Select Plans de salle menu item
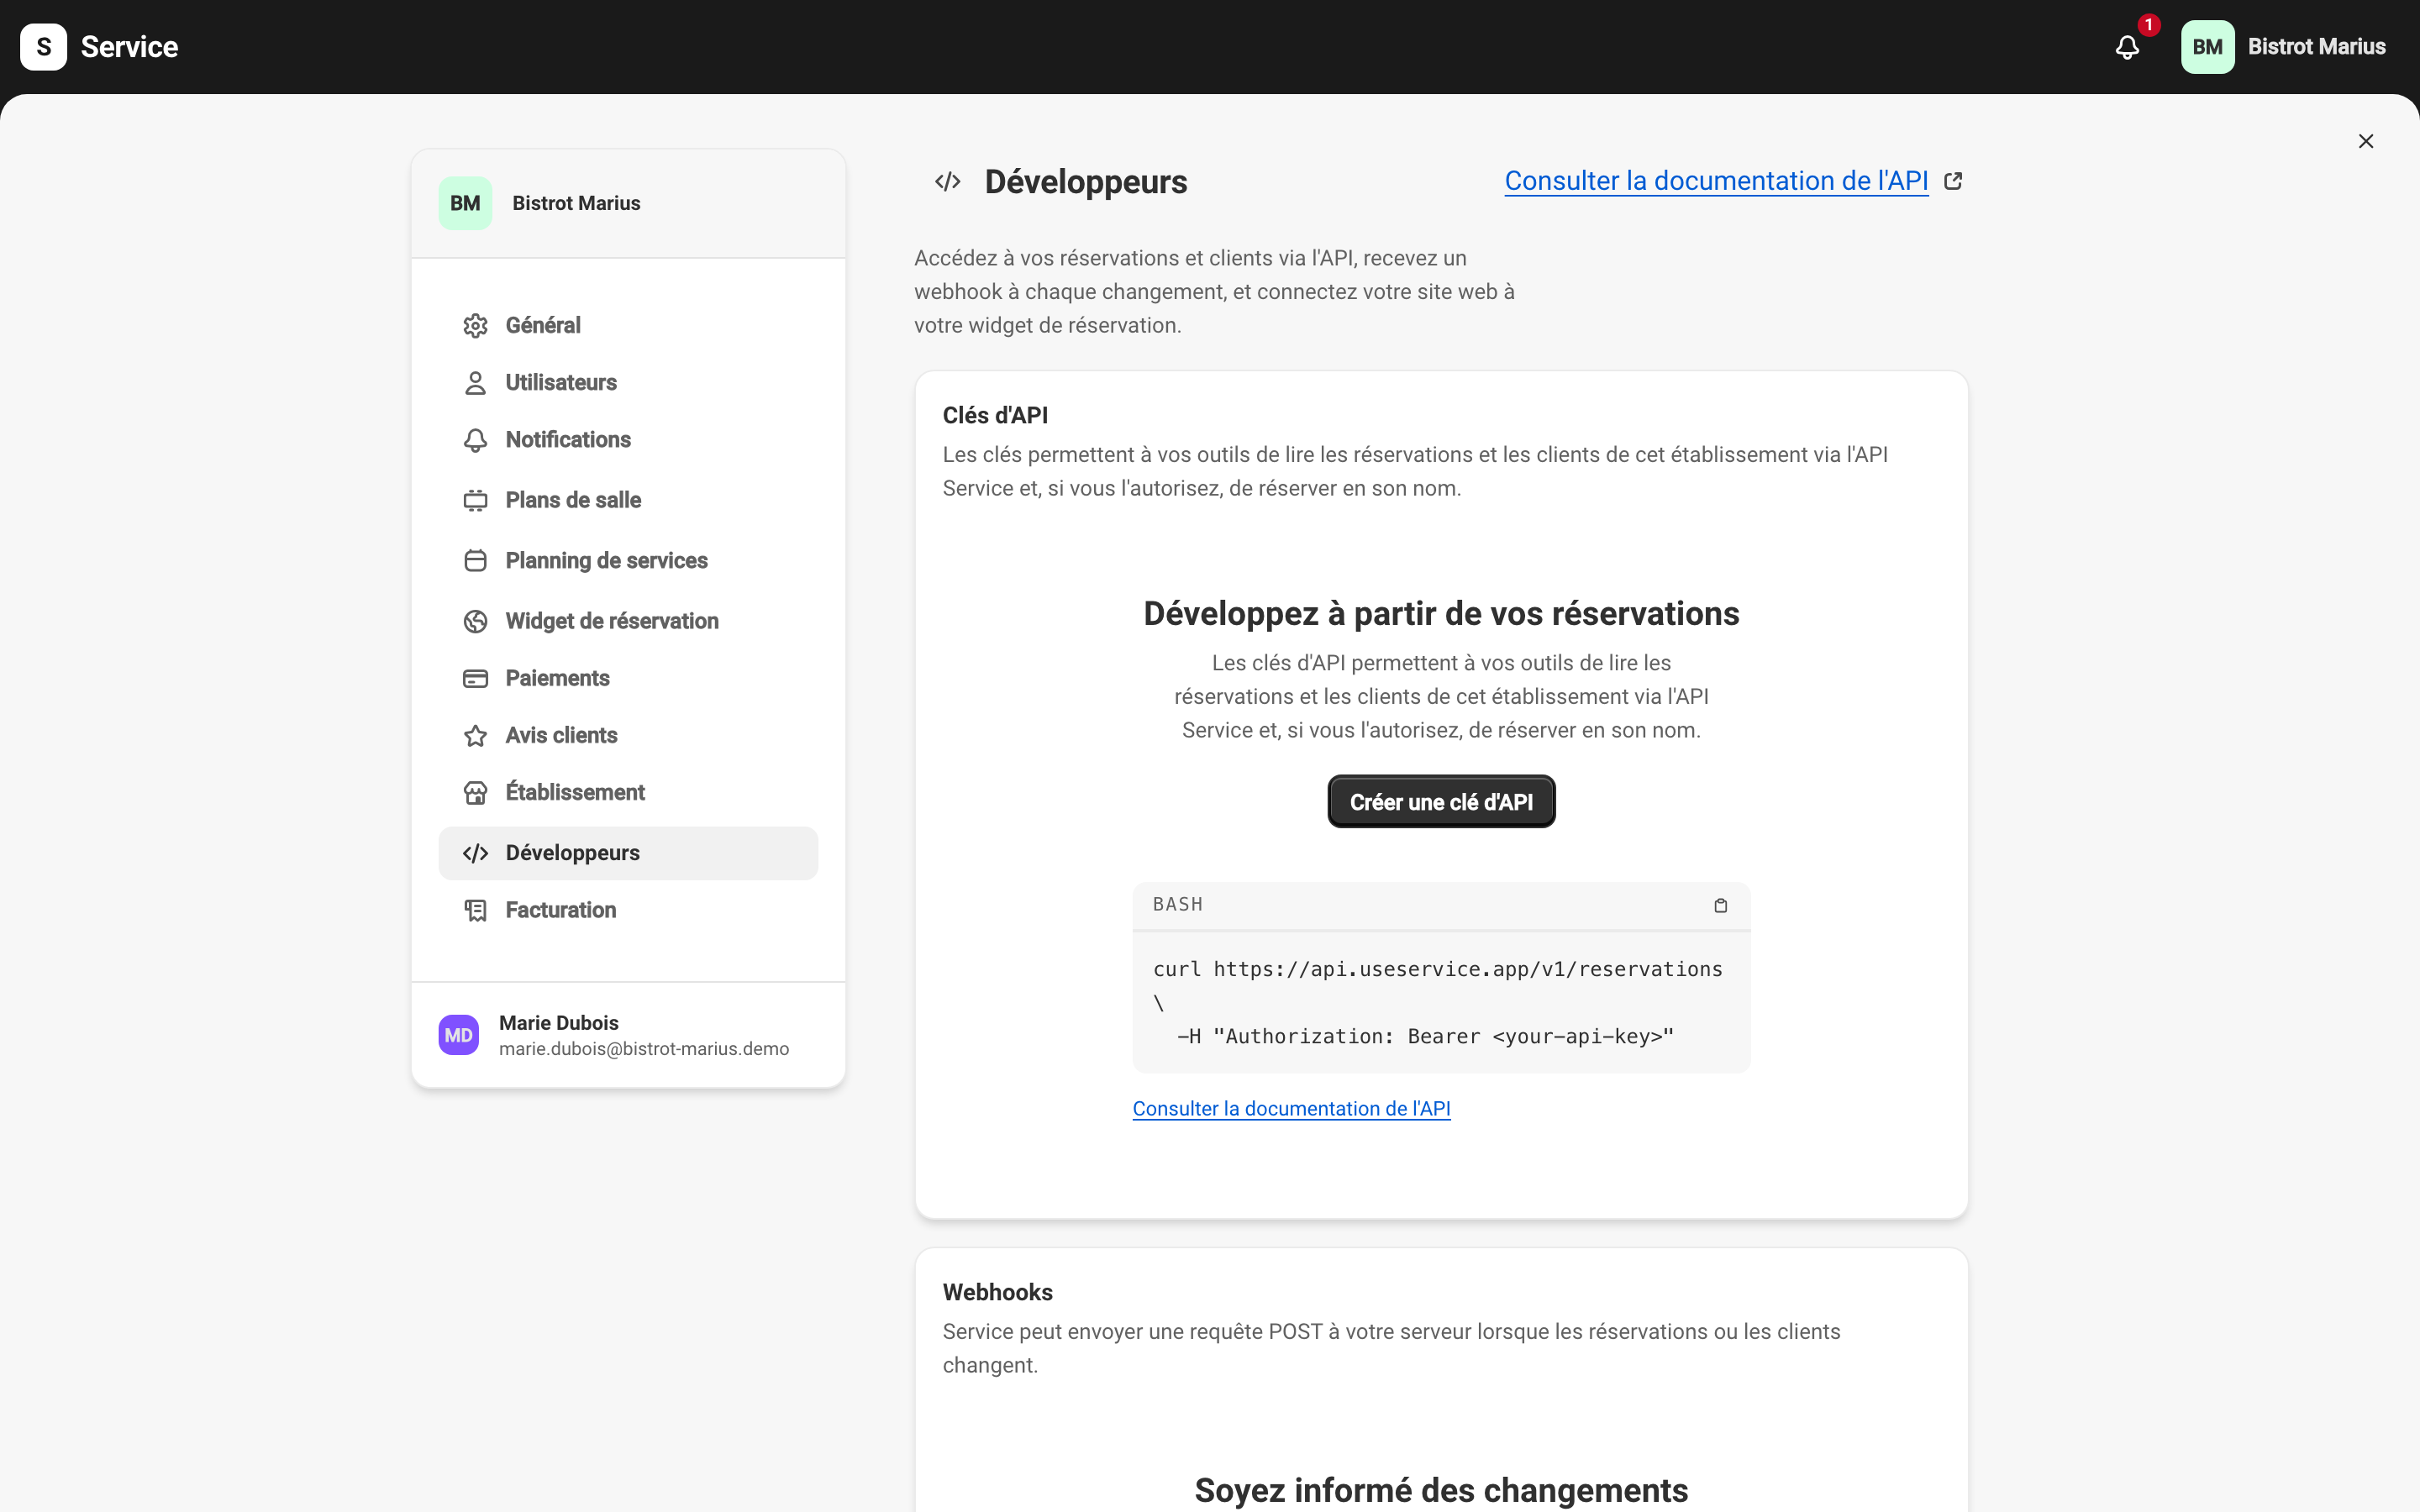 coord(628,500)
